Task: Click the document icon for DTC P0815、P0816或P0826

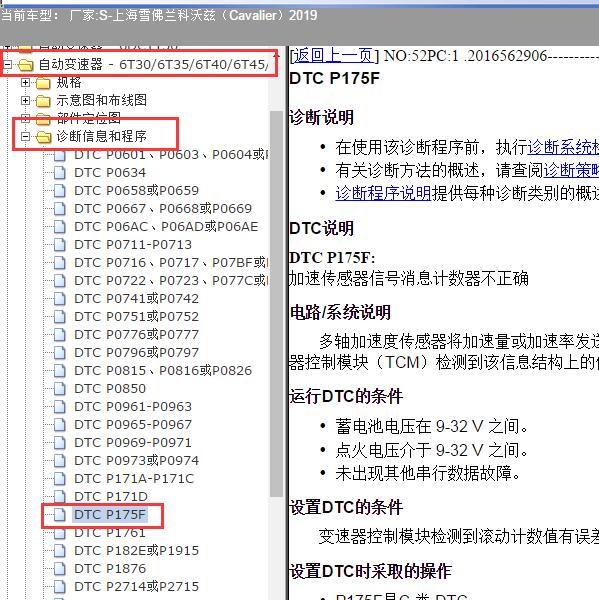Action: point(60,371)
